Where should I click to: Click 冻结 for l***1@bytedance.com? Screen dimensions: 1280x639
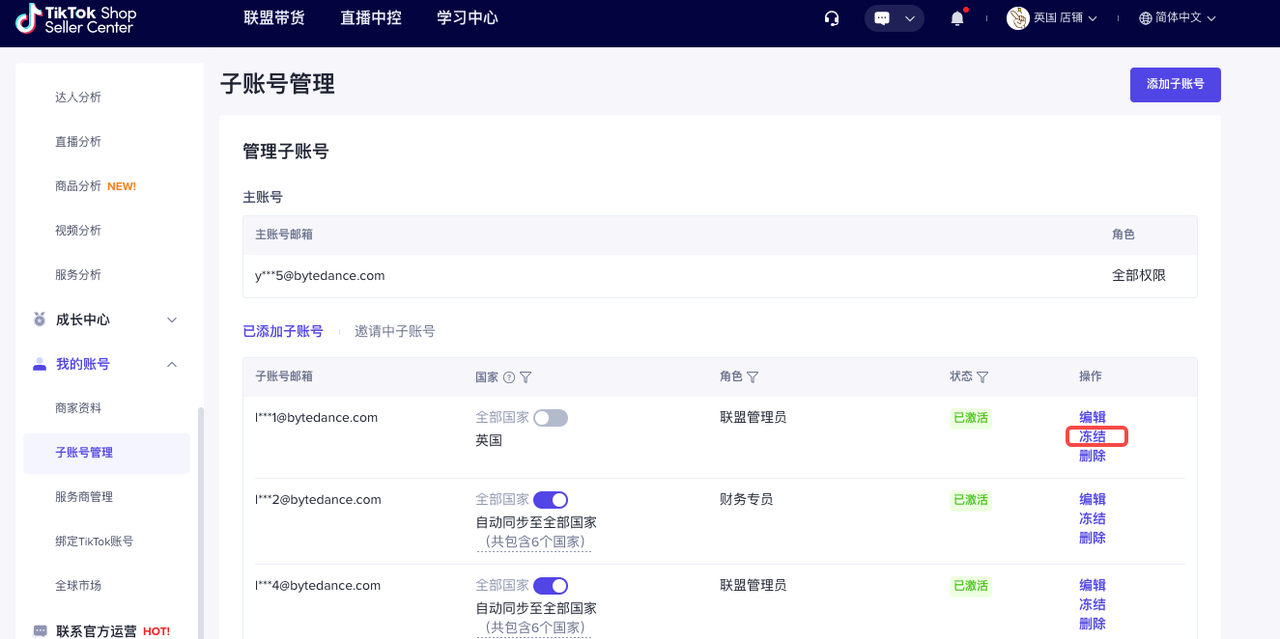(x=1092, y=437)
